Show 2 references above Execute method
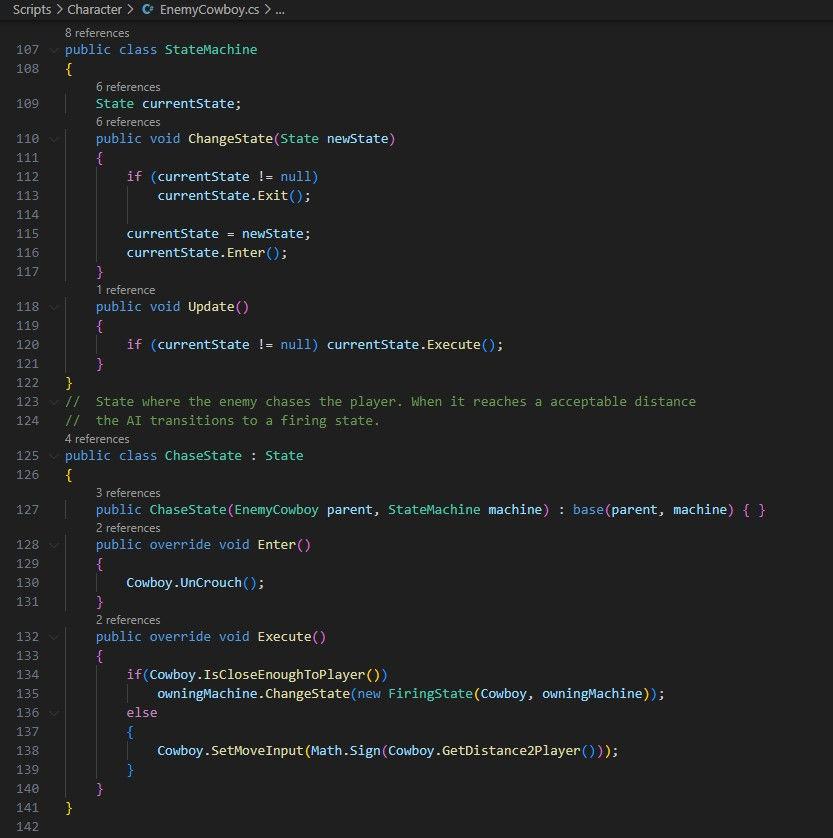833x838 pixels. pos(128,620)
